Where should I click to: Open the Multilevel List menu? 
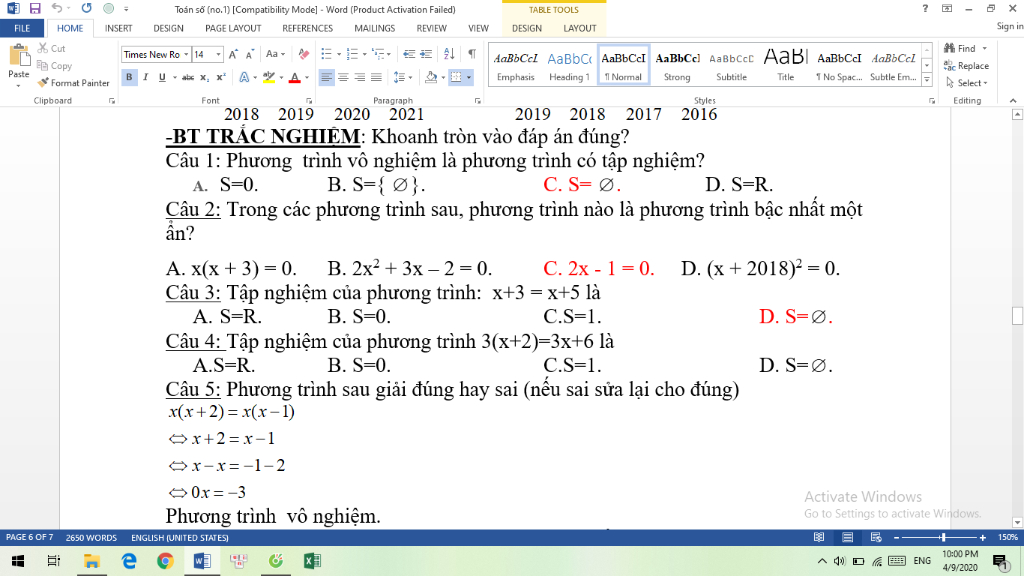pyautogui.click(x=380, y=54)
